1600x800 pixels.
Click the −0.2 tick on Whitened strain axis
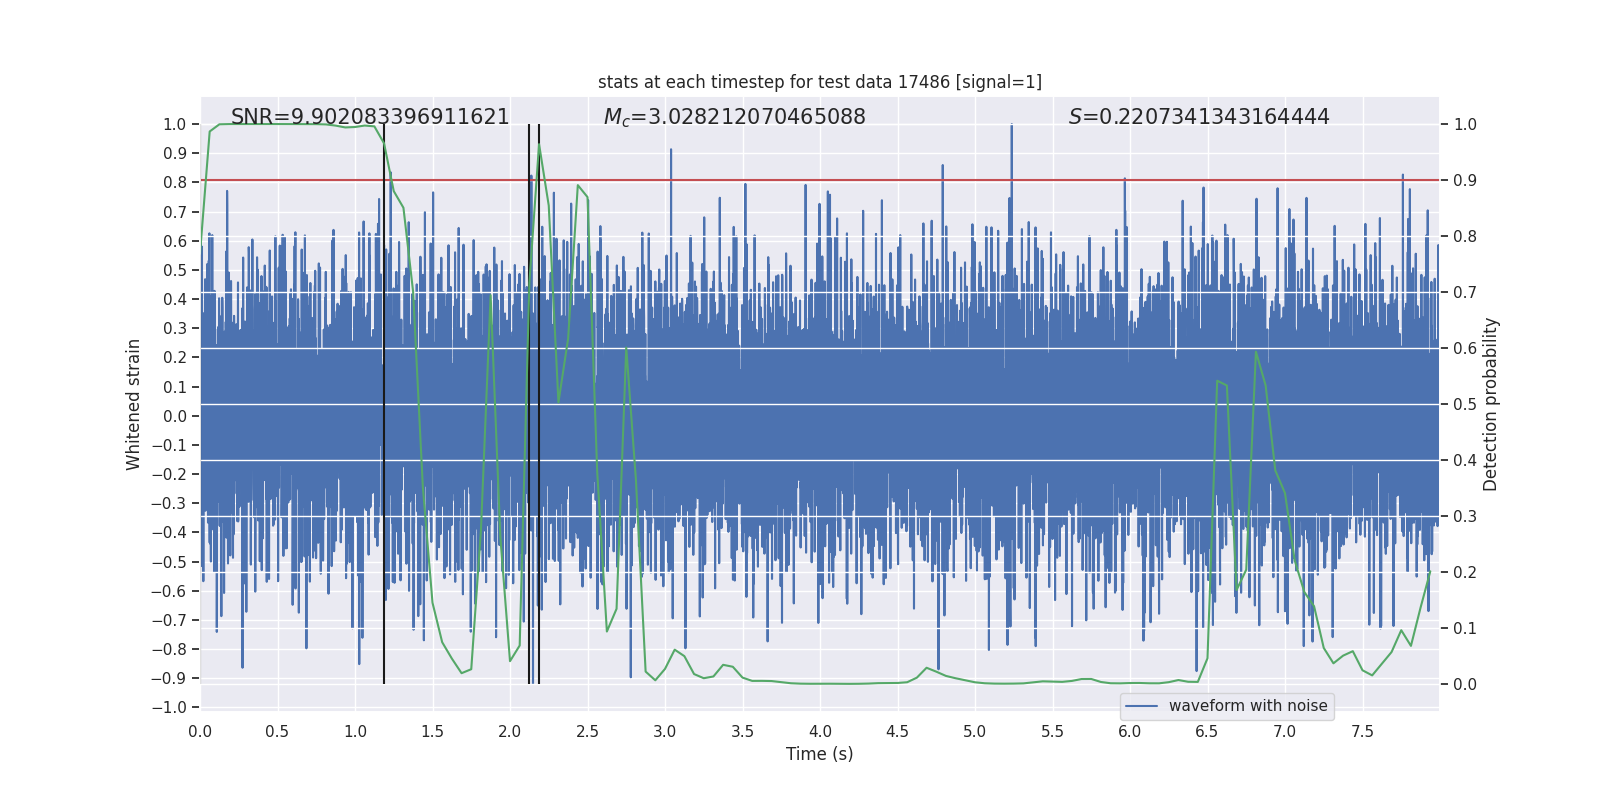[169, 474]
